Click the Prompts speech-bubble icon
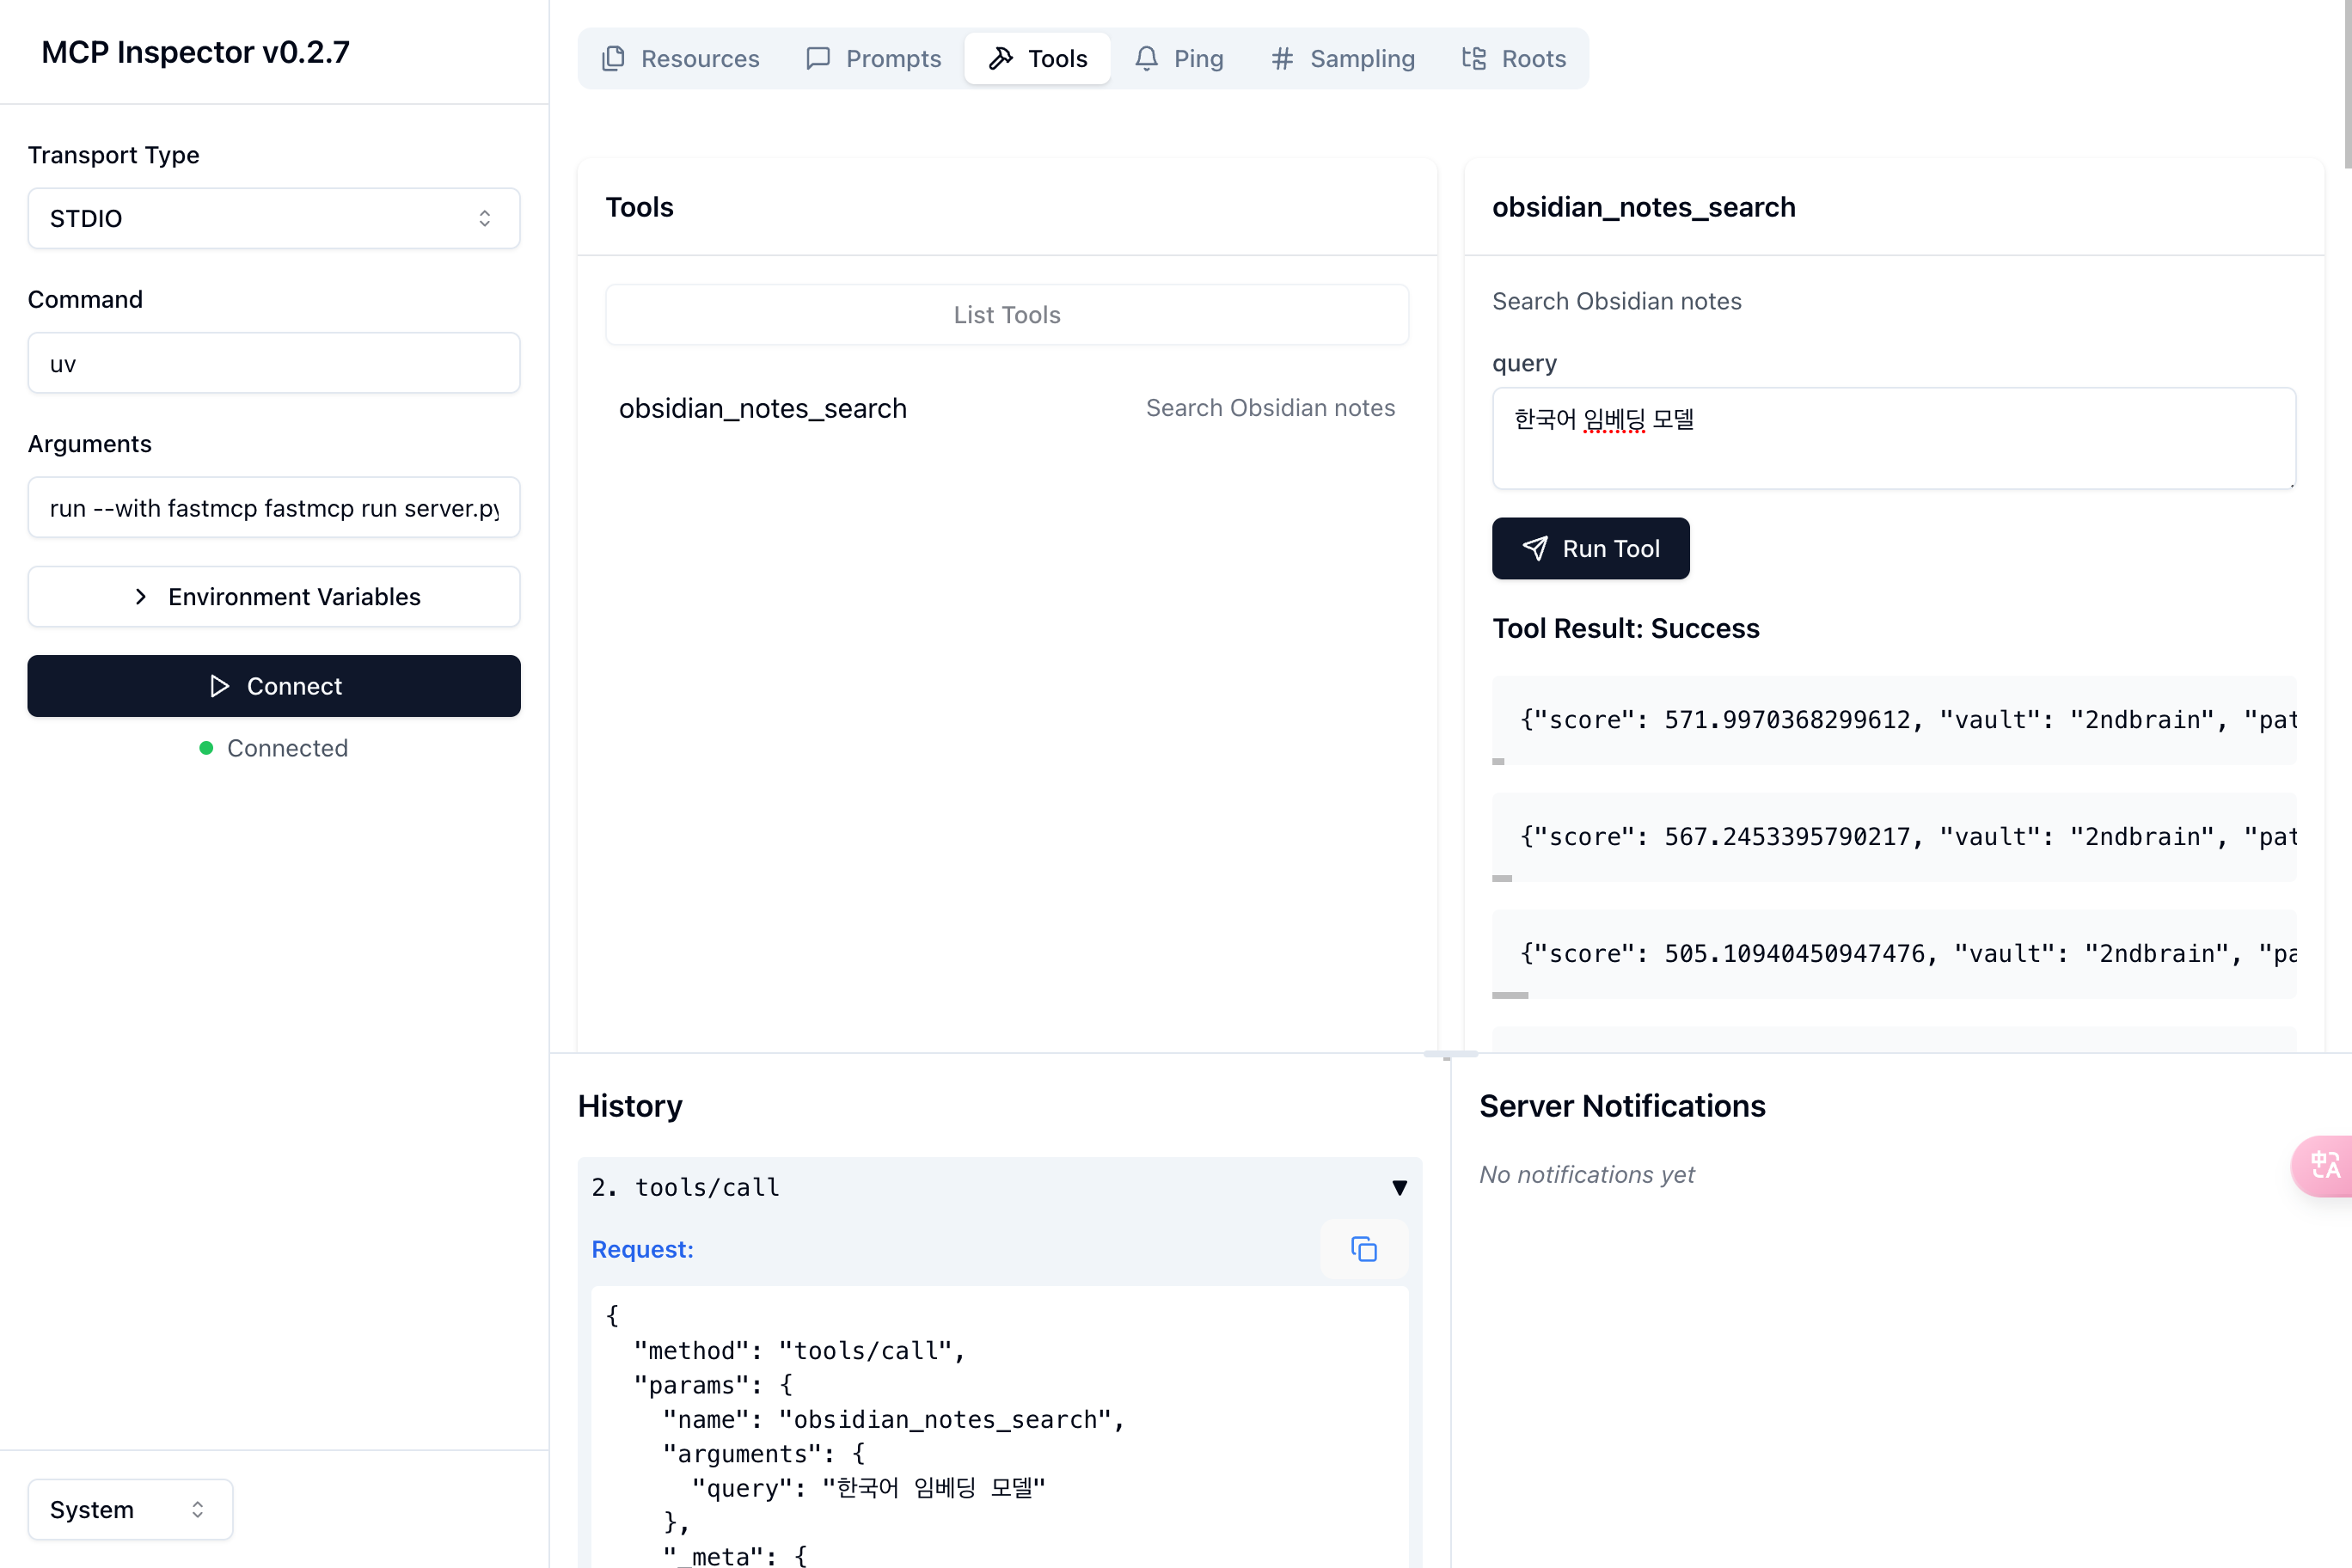The image size is (2352, 1568). 818,58
